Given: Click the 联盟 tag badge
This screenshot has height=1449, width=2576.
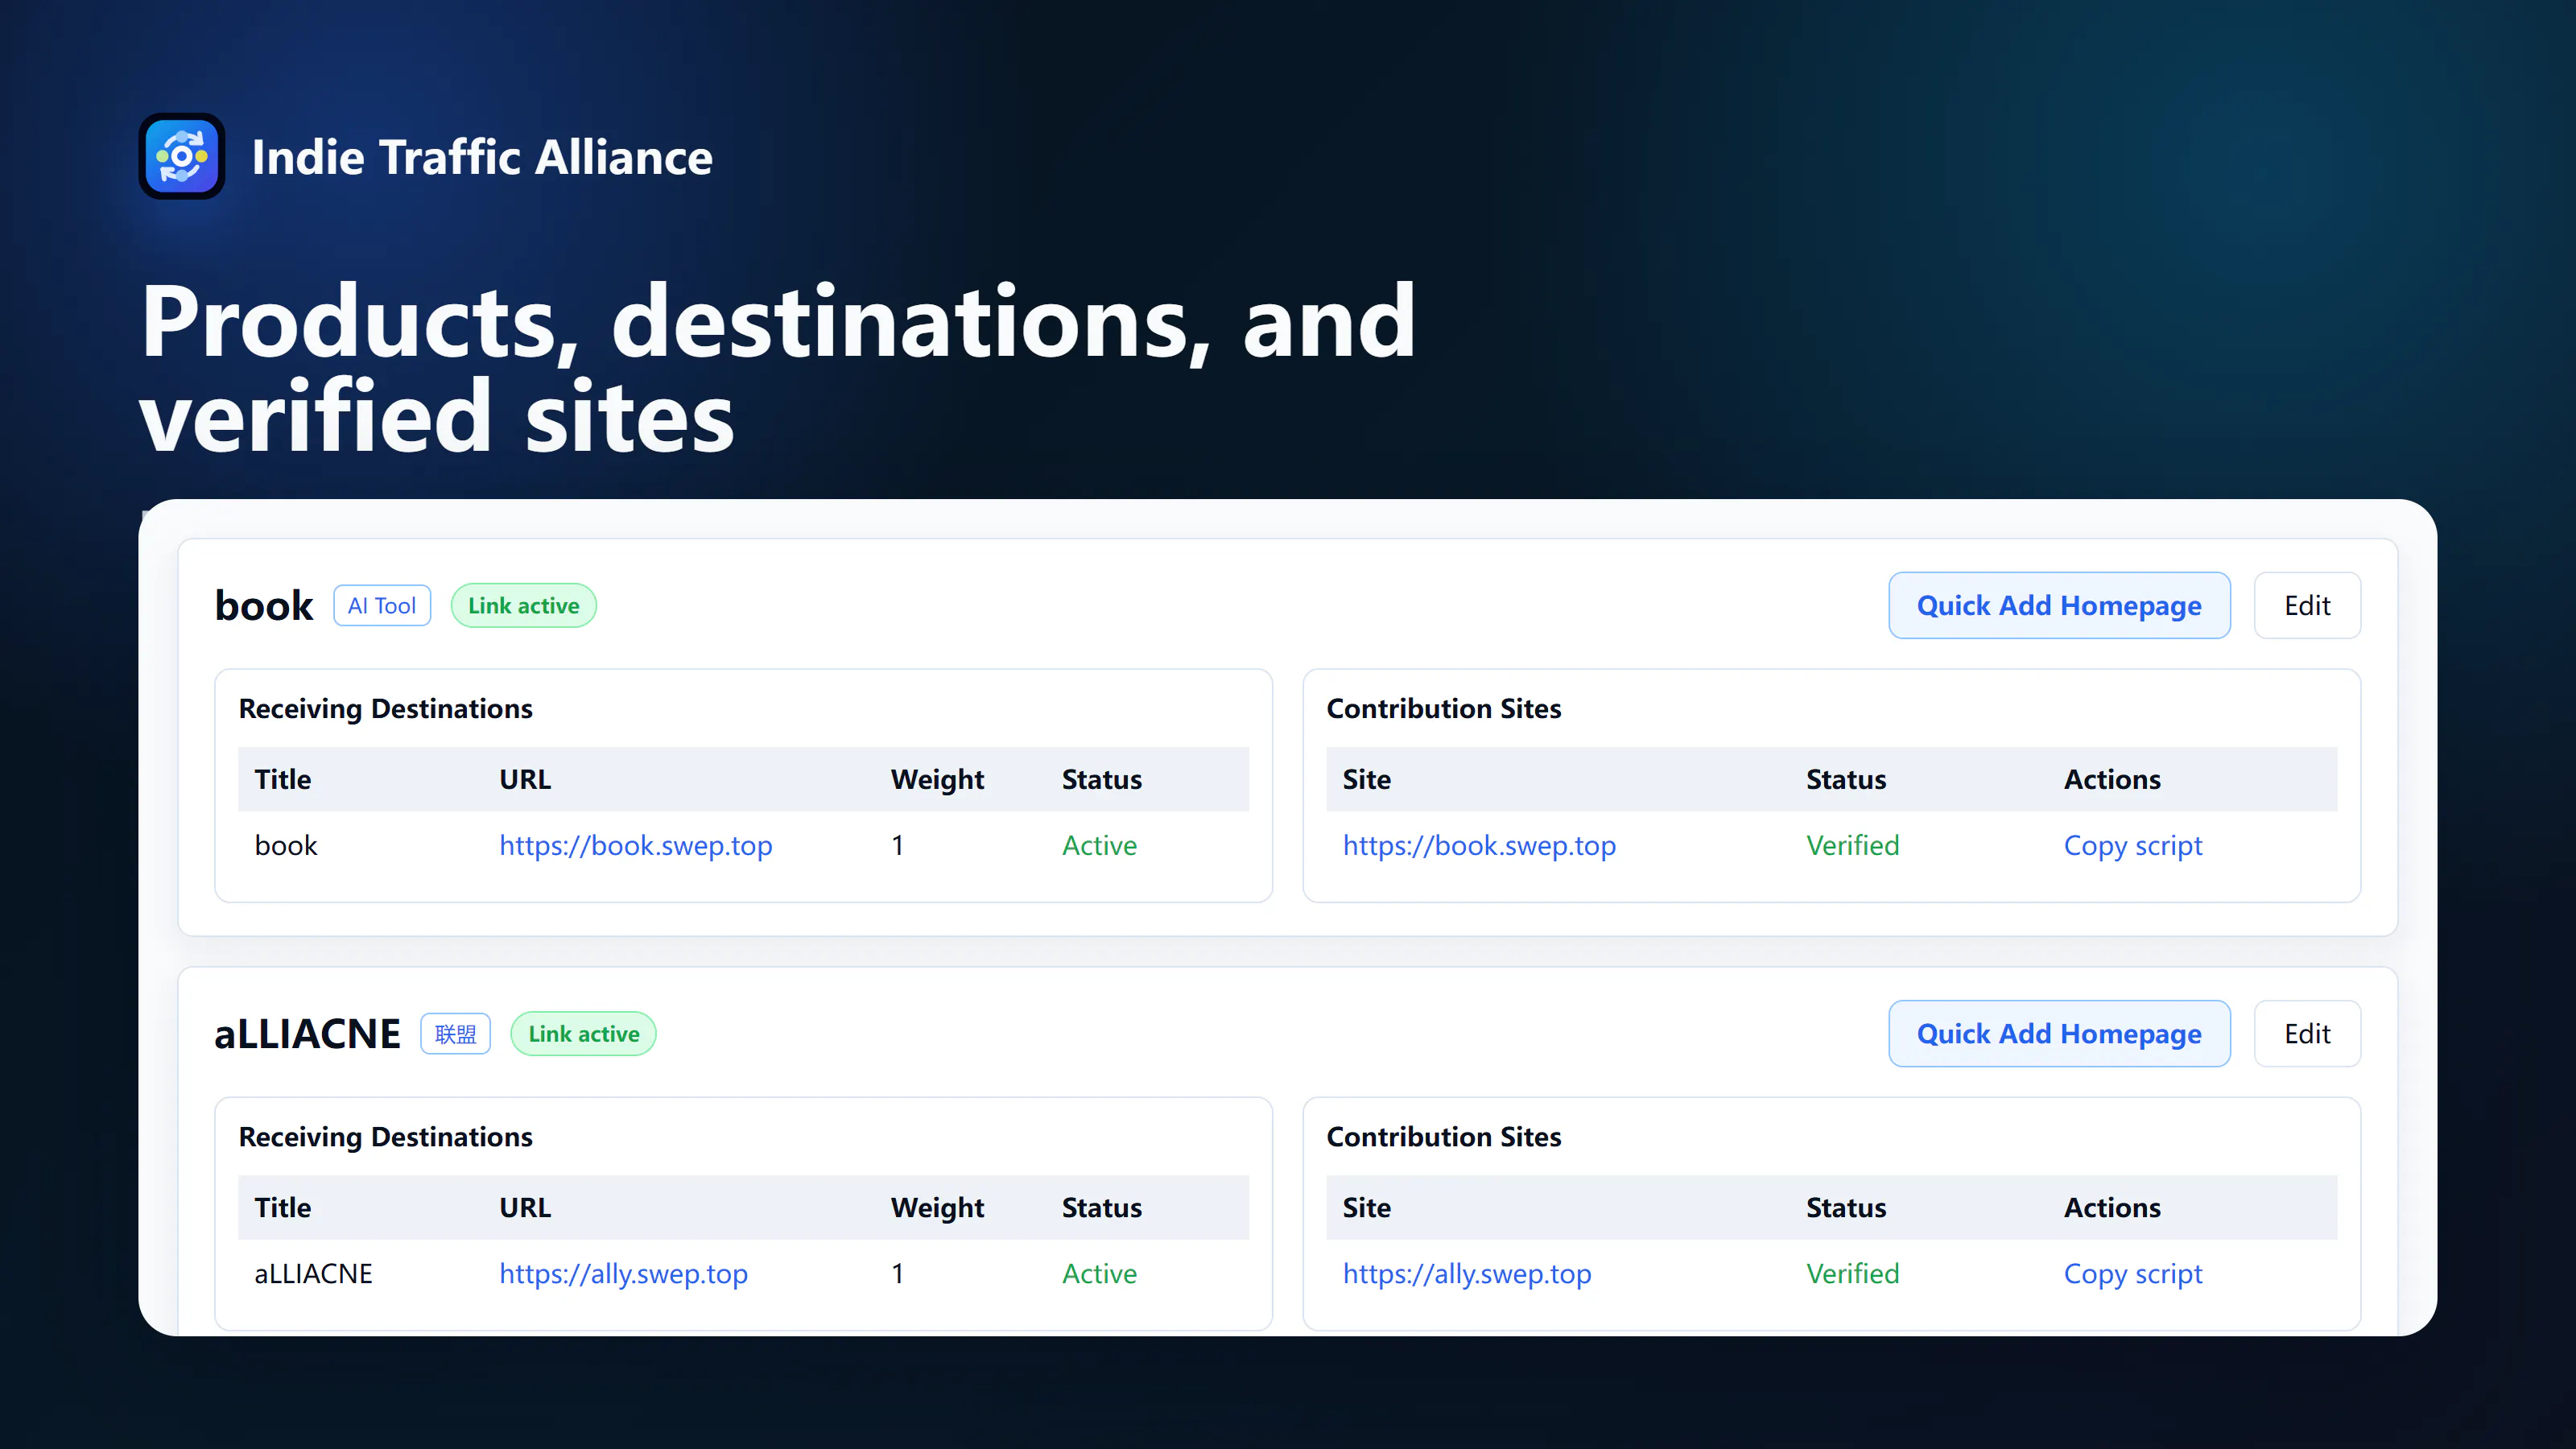Looking at the screenshot, I should pyautogui.click(x=456, y=1033).
